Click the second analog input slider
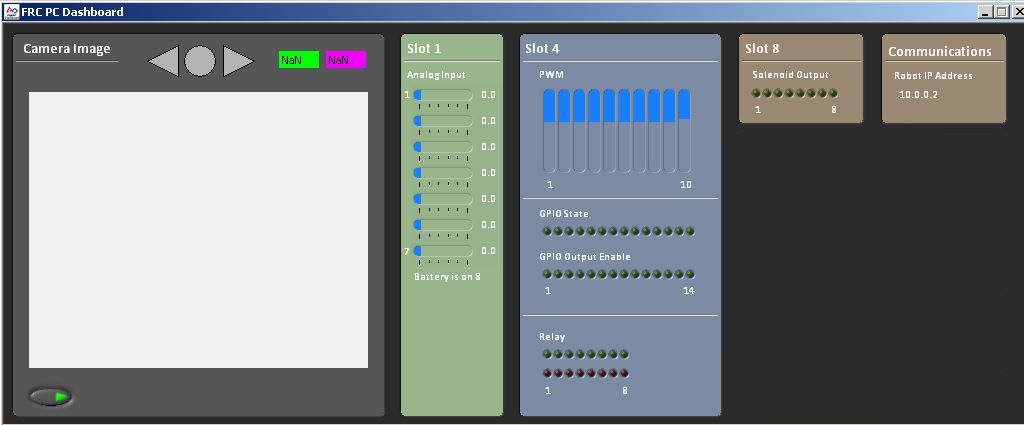This screenshot has height=425, width=1024. 443,121
